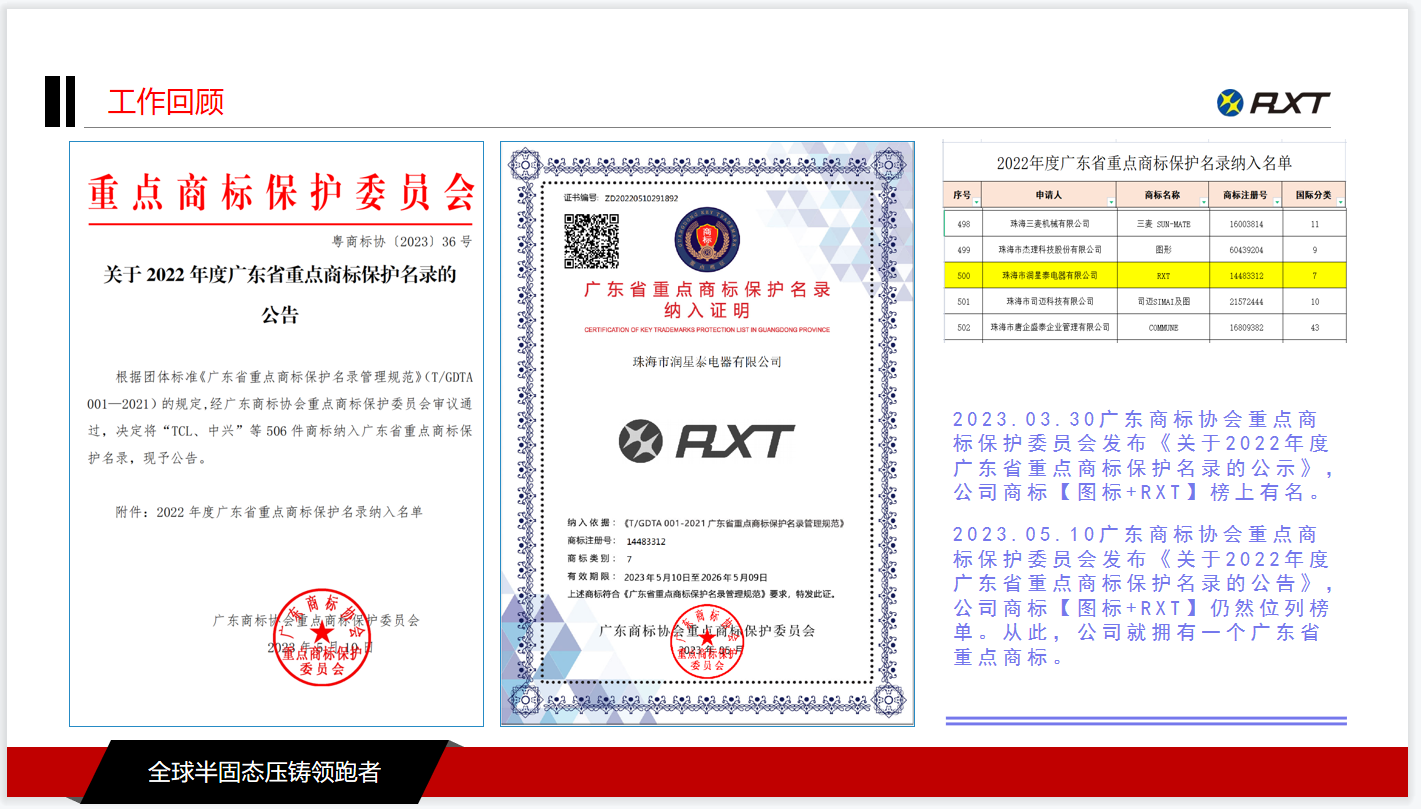Click the highlighted row number 500
Image resolution: width=1421 pixels, height=809 pixels.
click(963, 275)
